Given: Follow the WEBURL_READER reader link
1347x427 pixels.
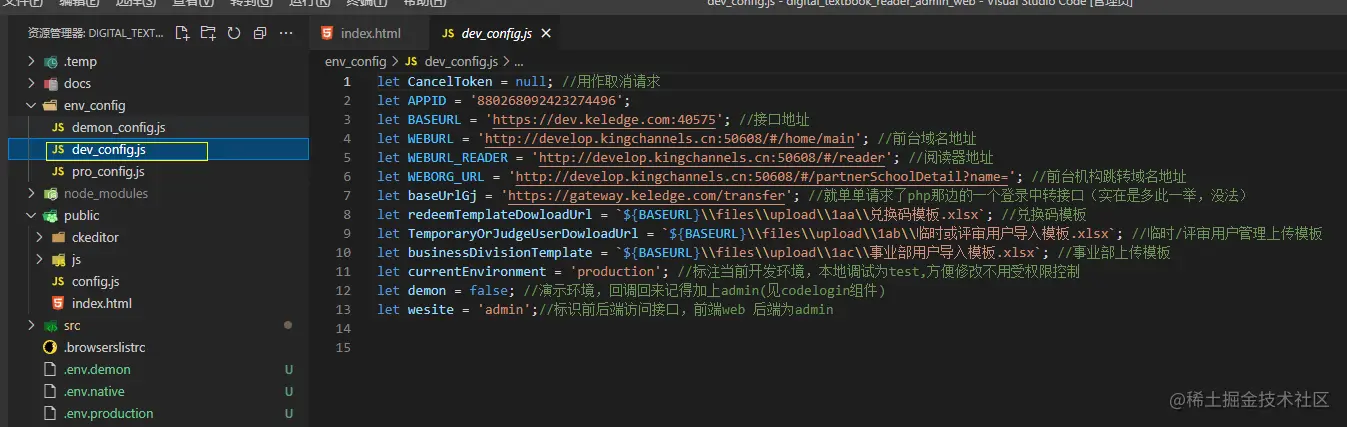Looking at the screenshot, I should [713, 157].
